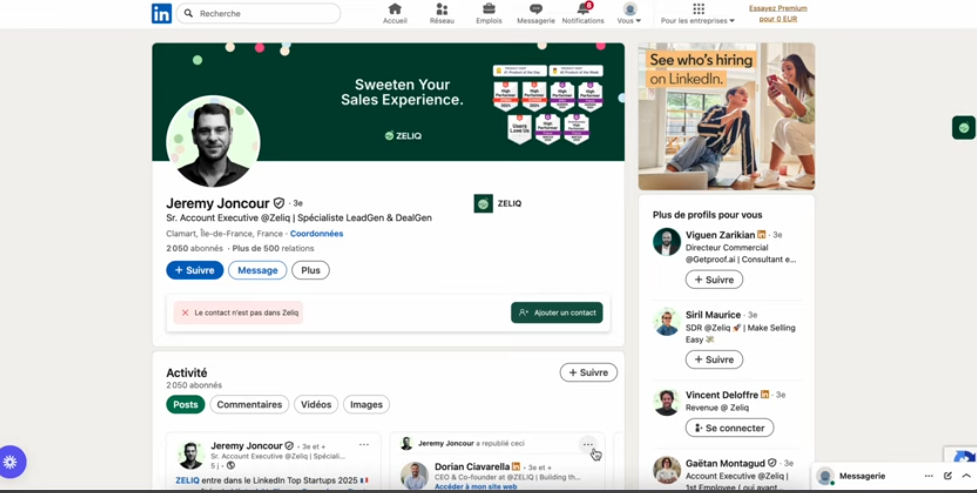977x493 pixels.
Task: Open the Plus options button
Action: coord(310,270)
